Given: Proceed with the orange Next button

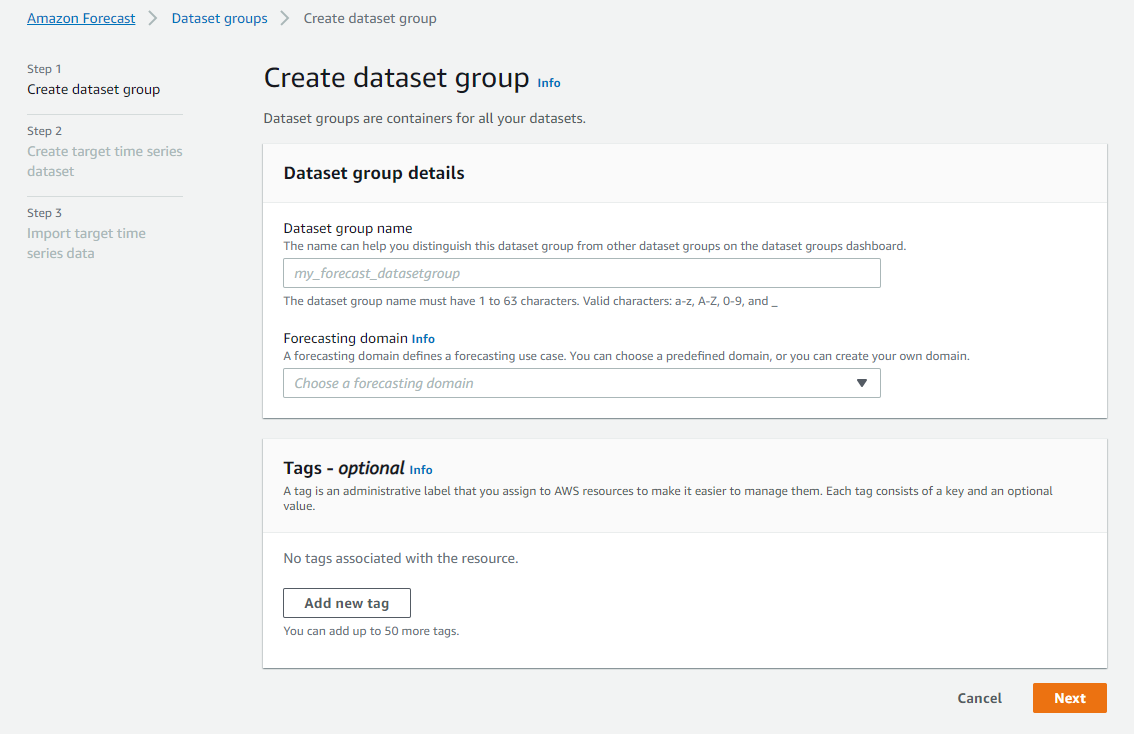Looking at the screenshot, I should (x=1069, y=698).
